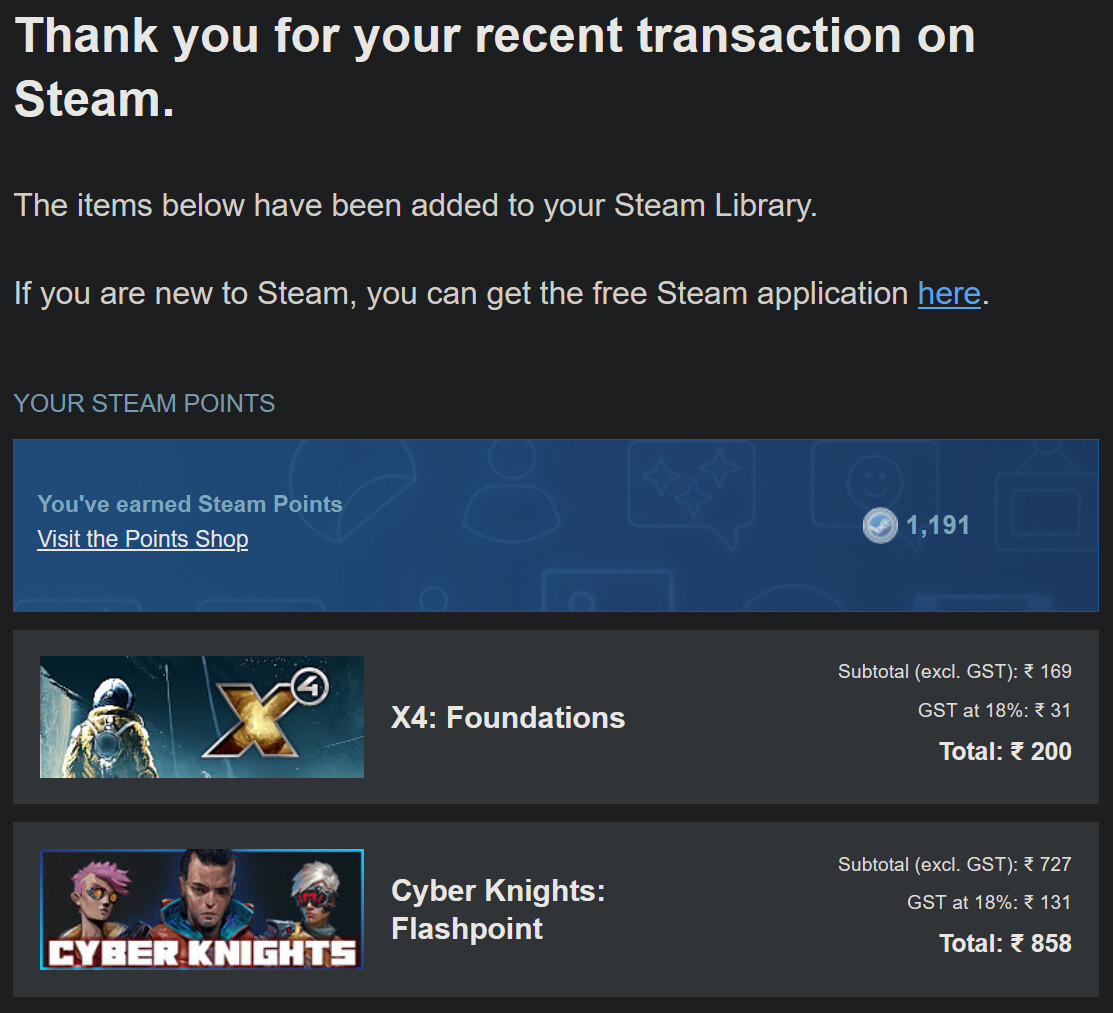Image resolution: width=1113 pixels, height=1013 pixels.
Task: Click the YOUR STEAM POINTS section header
Action: coord(144,404)
